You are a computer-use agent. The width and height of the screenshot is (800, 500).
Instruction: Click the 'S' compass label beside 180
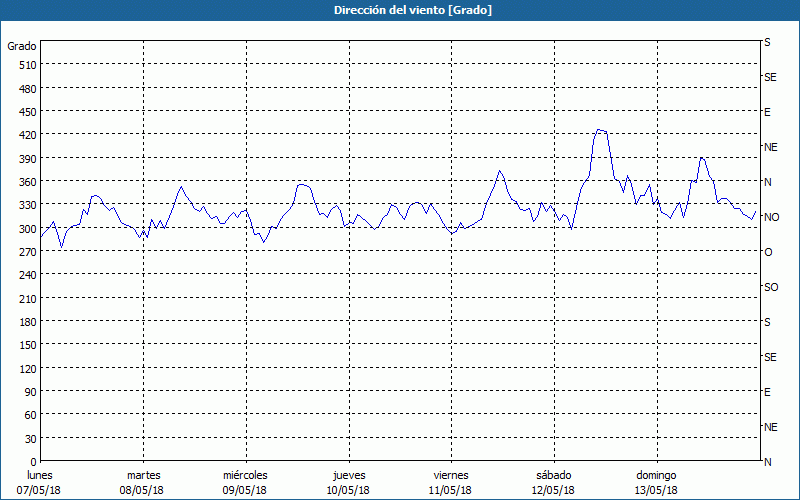767,322
